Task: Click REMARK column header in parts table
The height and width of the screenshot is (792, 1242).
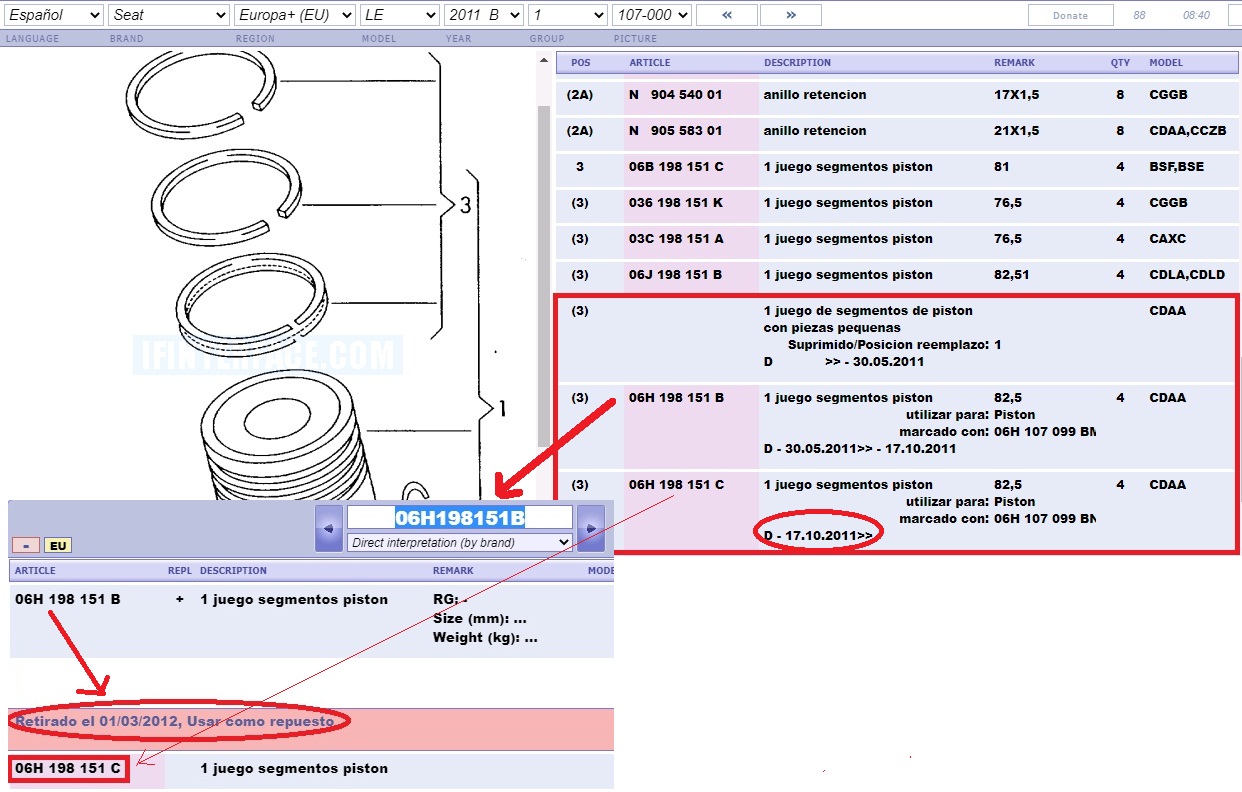Action: point(1015,62)
